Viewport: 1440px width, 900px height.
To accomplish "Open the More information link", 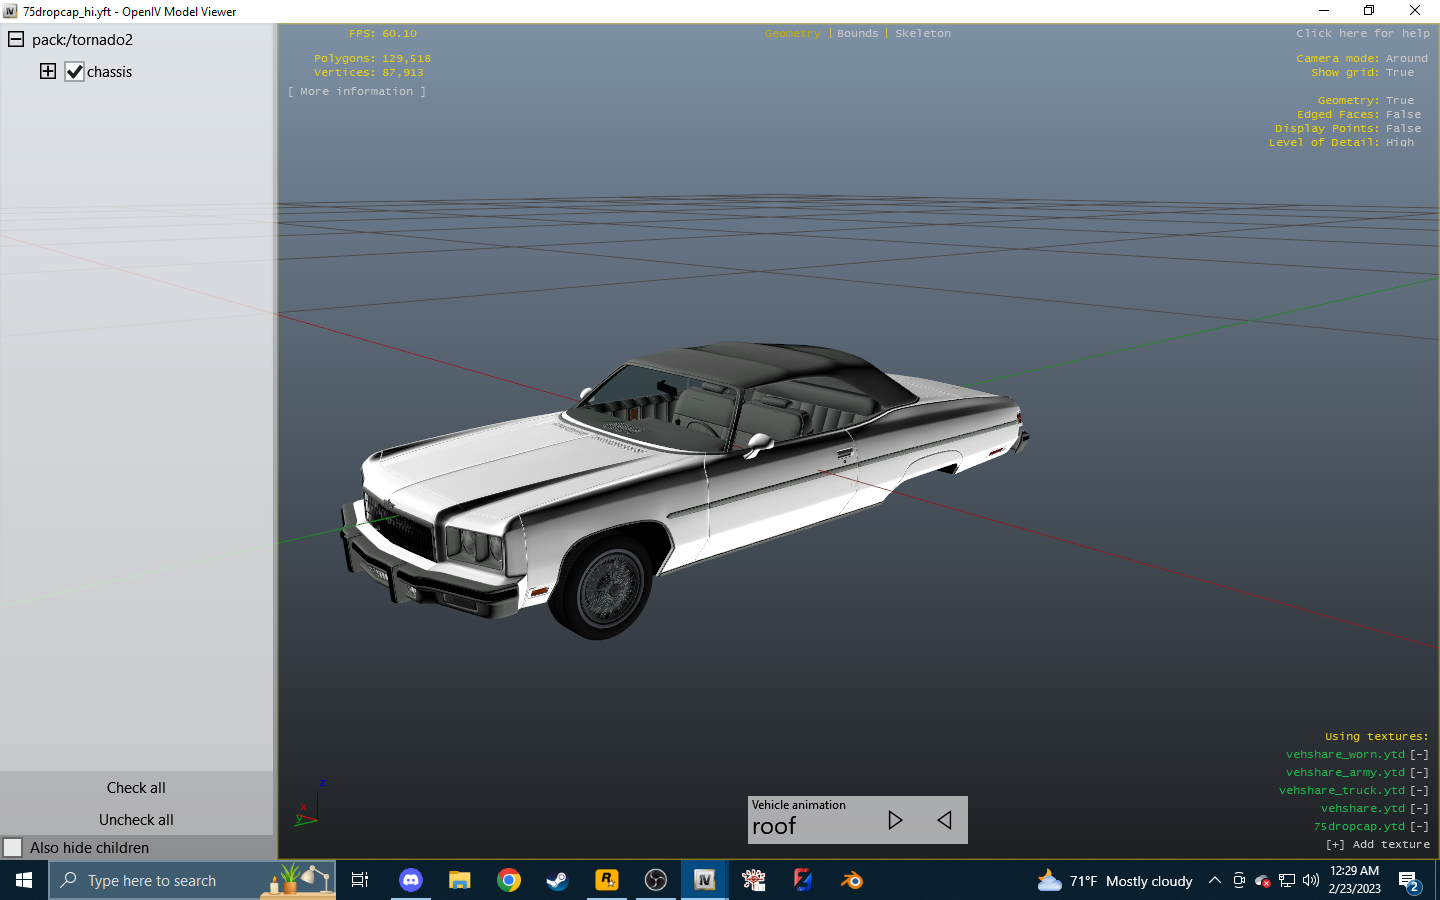I will coord(356,91).
